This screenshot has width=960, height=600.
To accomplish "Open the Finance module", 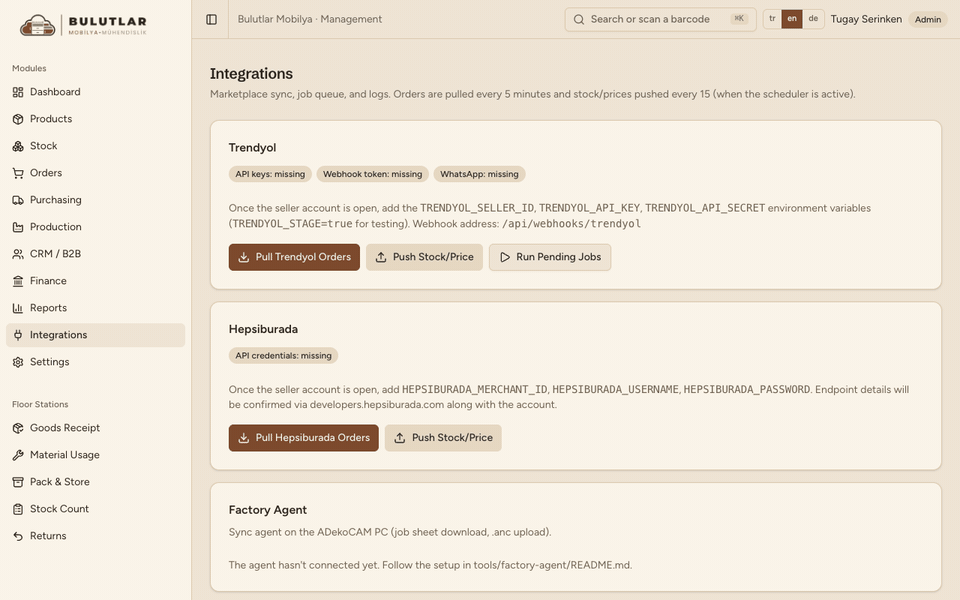I will (x=96, y=281).
